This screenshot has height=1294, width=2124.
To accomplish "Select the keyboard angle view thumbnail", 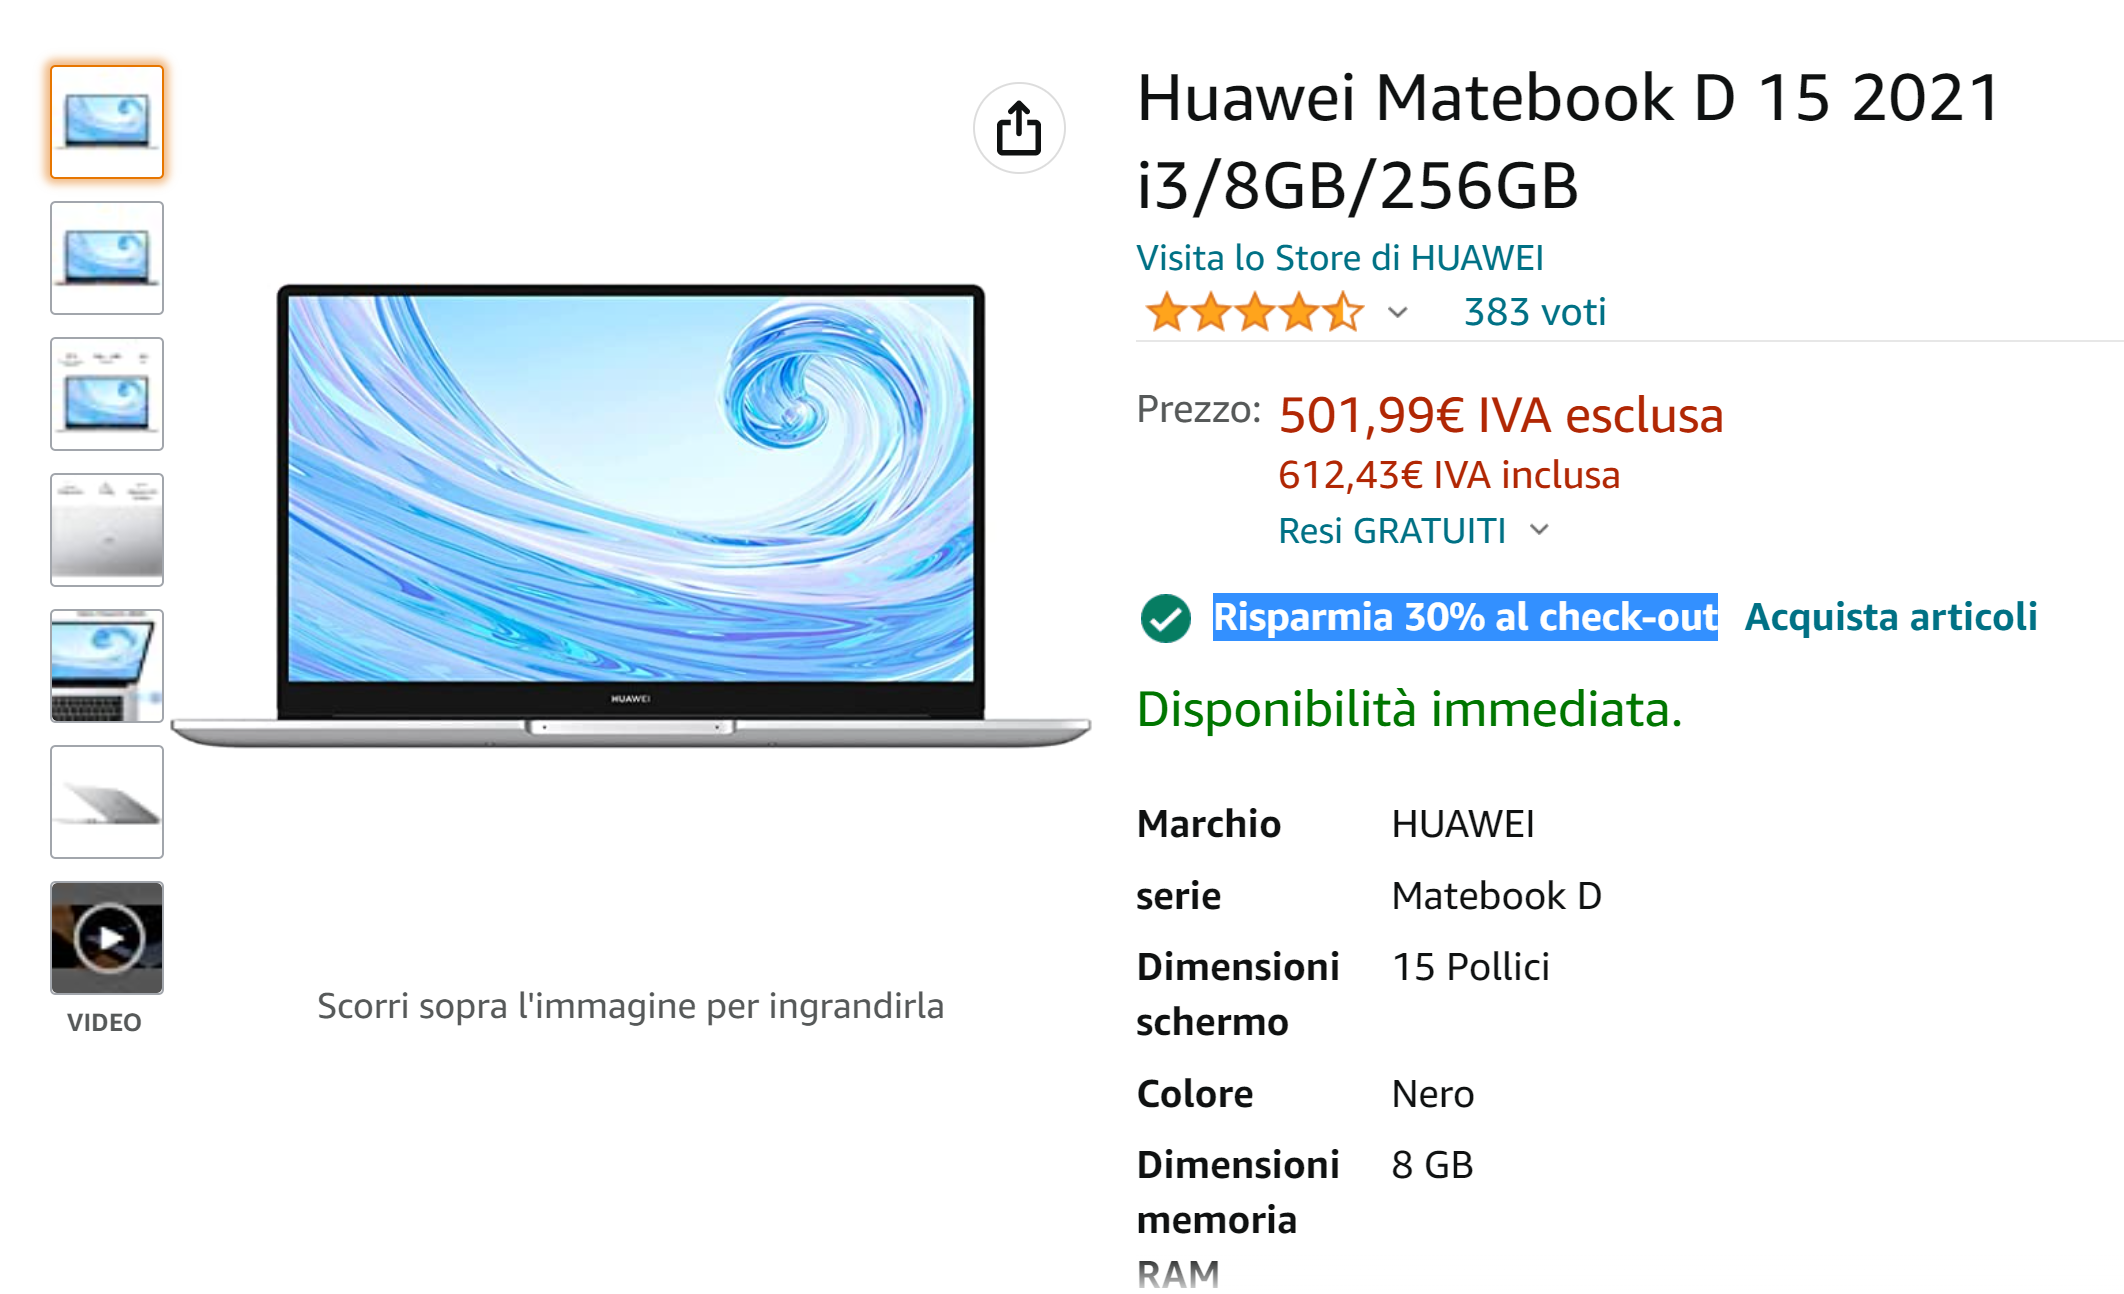I will [x=107, y=666].
